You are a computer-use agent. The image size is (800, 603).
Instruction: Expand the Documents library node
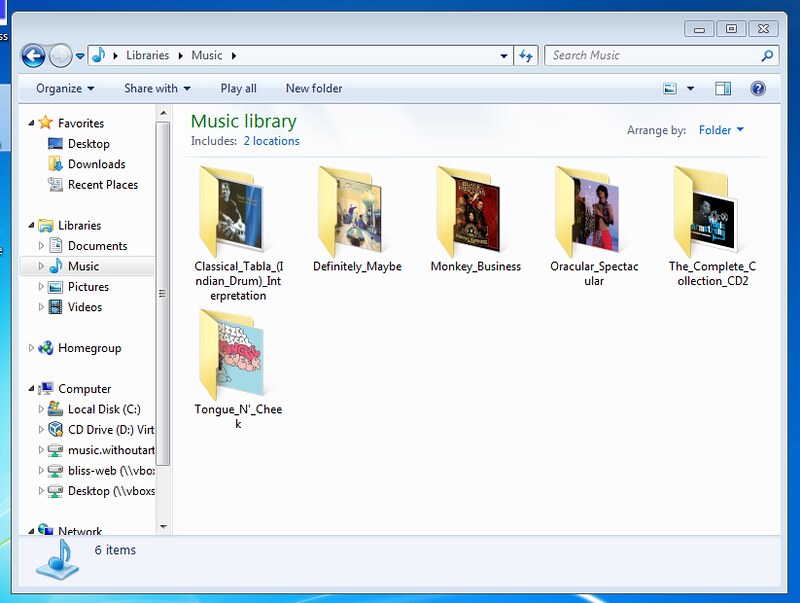[41, 245]
